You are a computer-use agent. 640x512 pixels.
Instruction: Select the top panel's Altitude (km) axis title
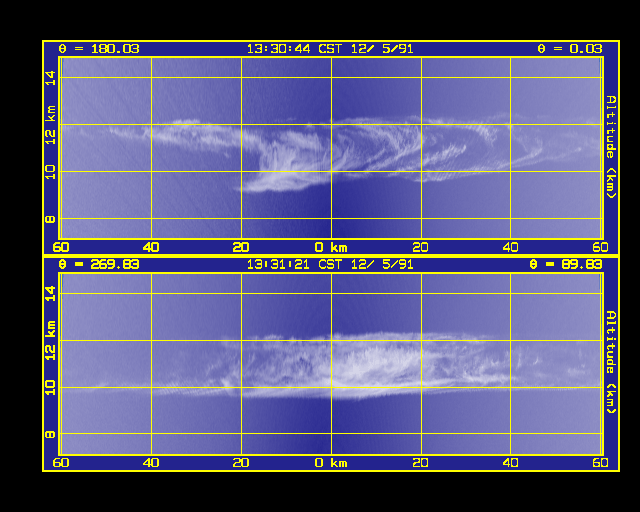click(611, 147)
